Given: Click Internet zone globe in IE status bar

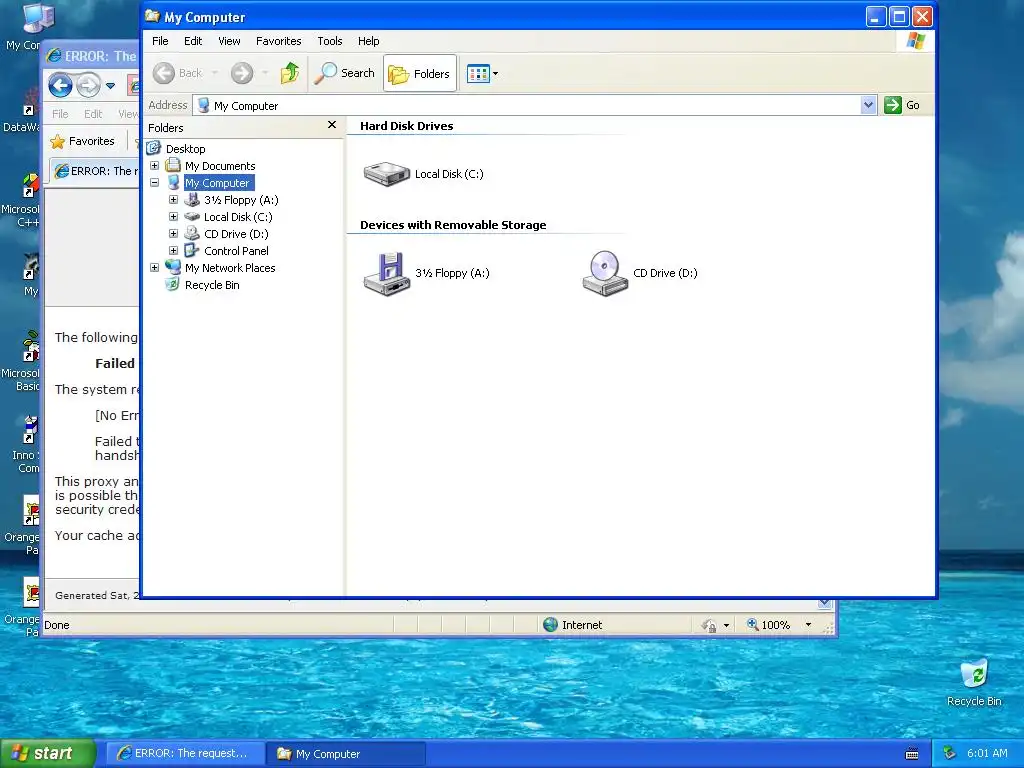Looking at the screenshot, I should (551, 625).
